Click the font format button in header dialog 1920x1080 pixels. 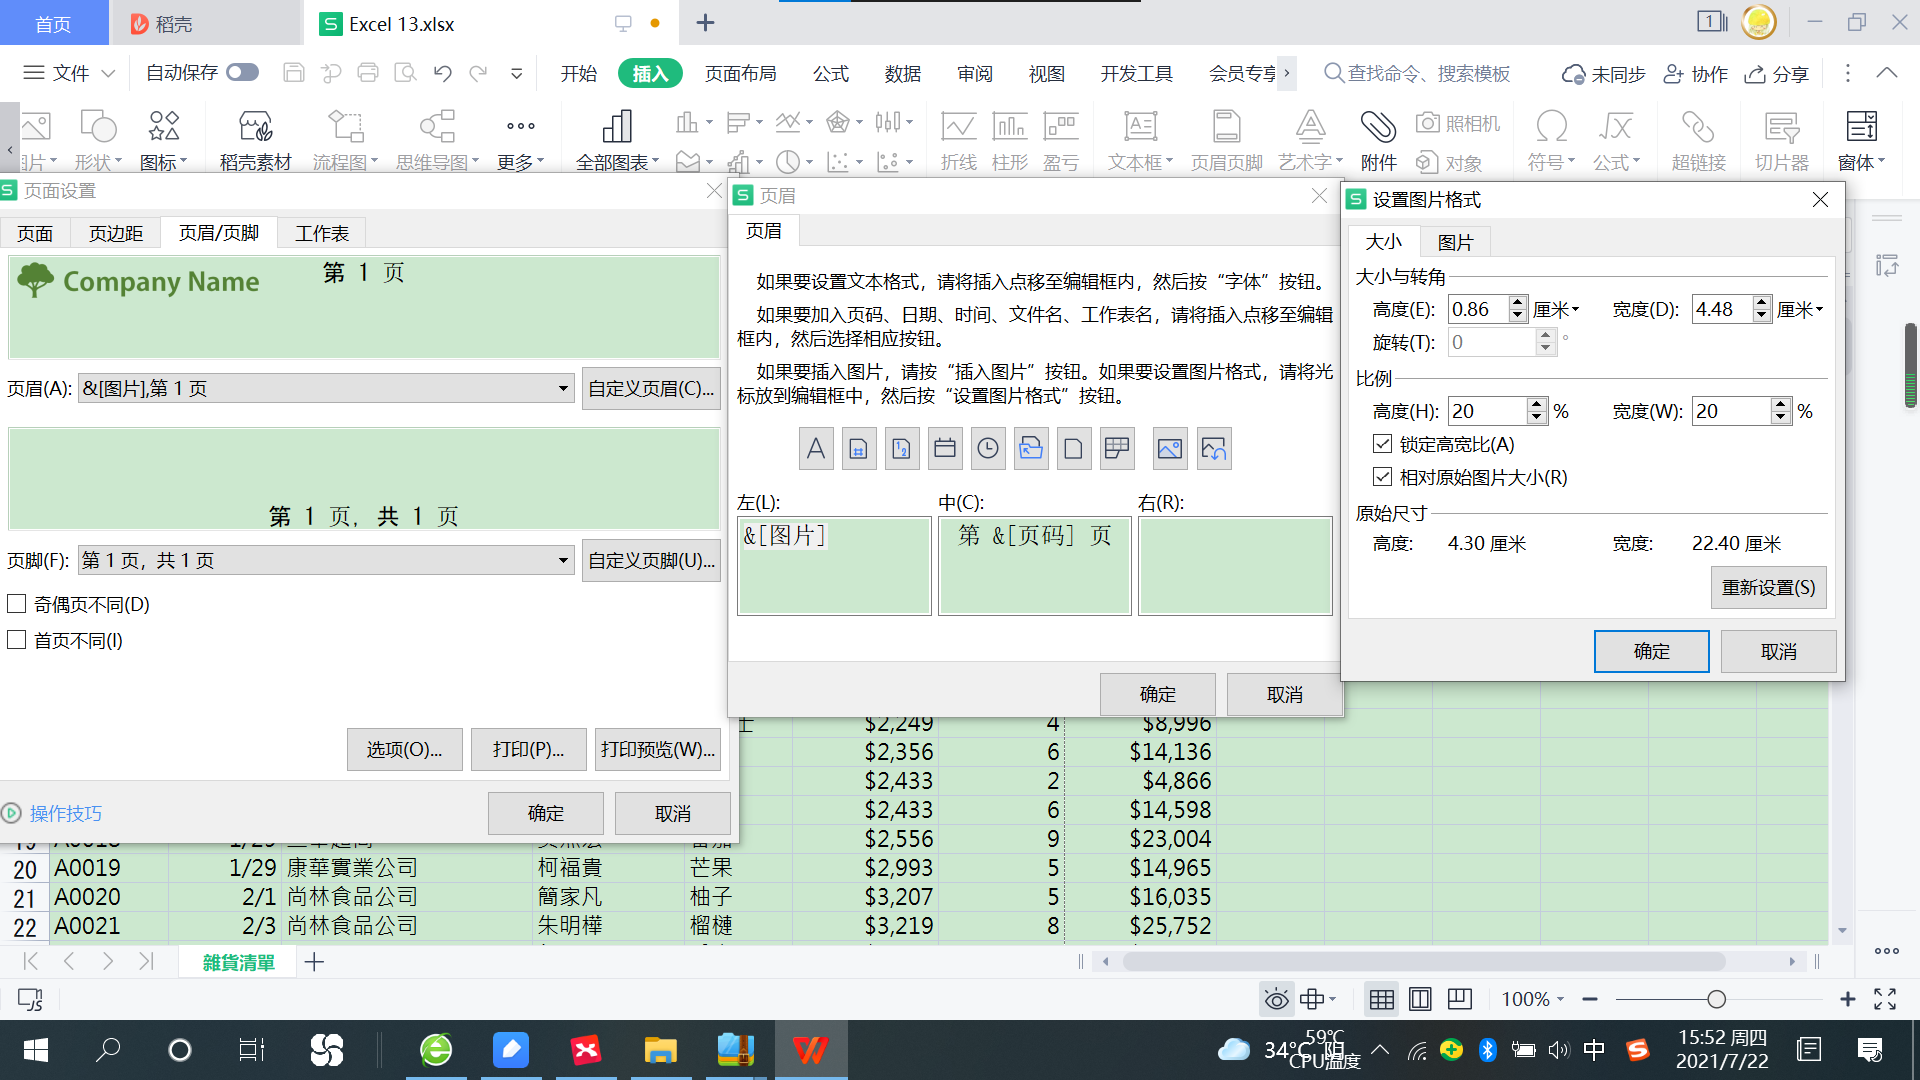point(816,449)
